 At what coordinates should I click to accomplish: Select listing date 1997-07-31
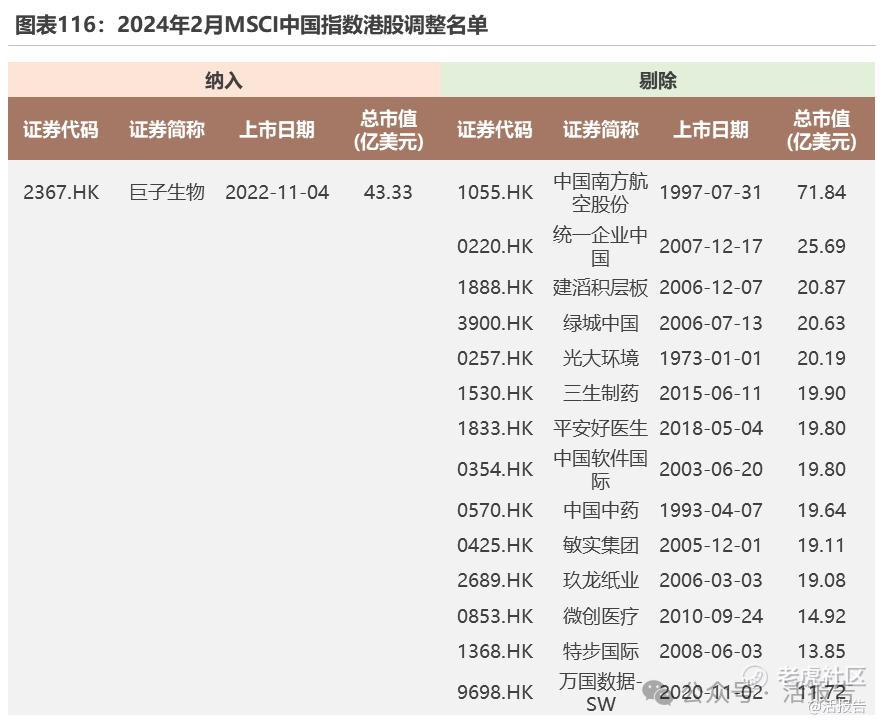pyautogui.click(x=711, y=193)
